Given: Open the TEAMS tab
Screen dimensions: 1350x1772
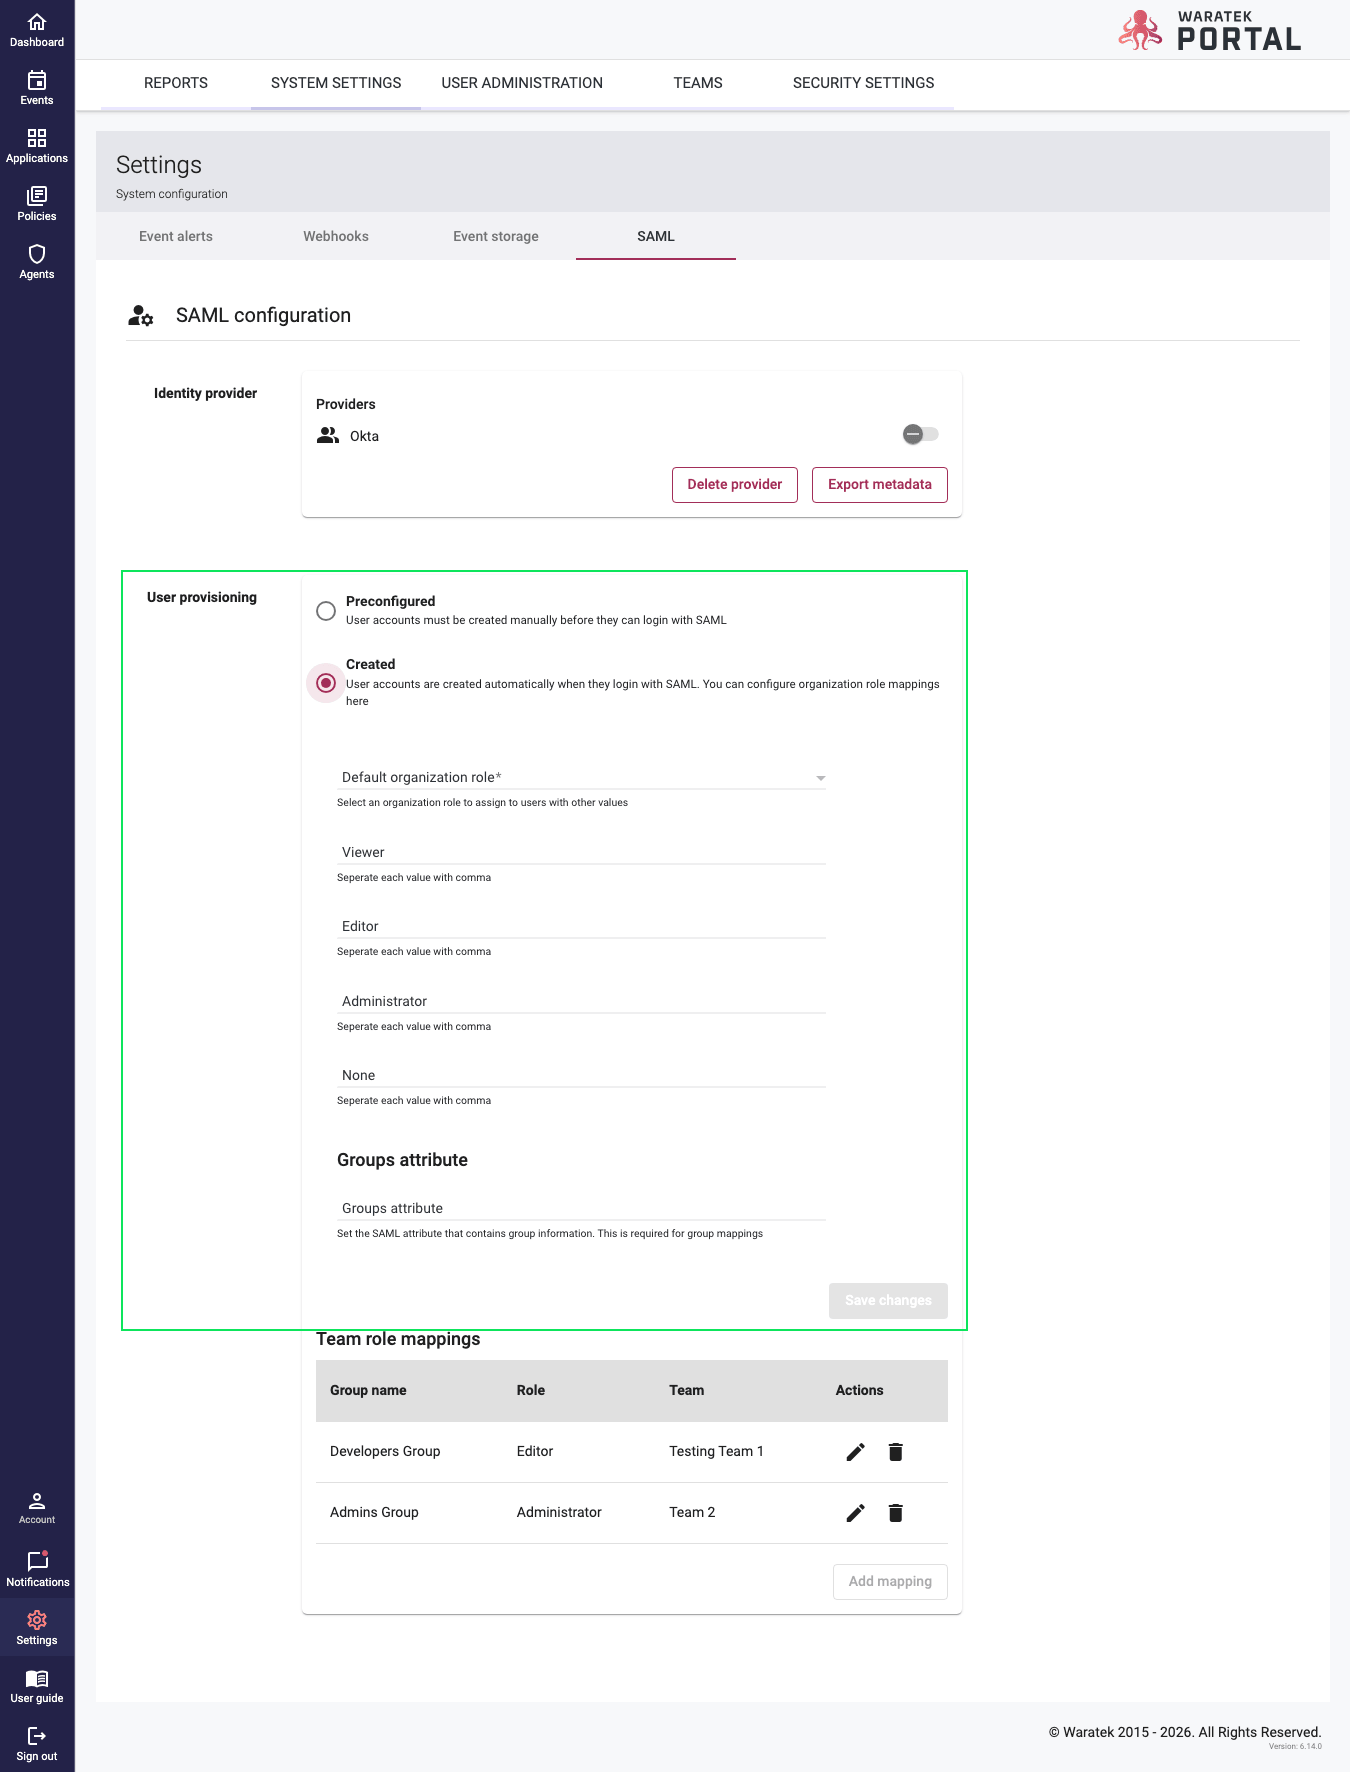Looking at the screenshot, I should pos(698,83).
